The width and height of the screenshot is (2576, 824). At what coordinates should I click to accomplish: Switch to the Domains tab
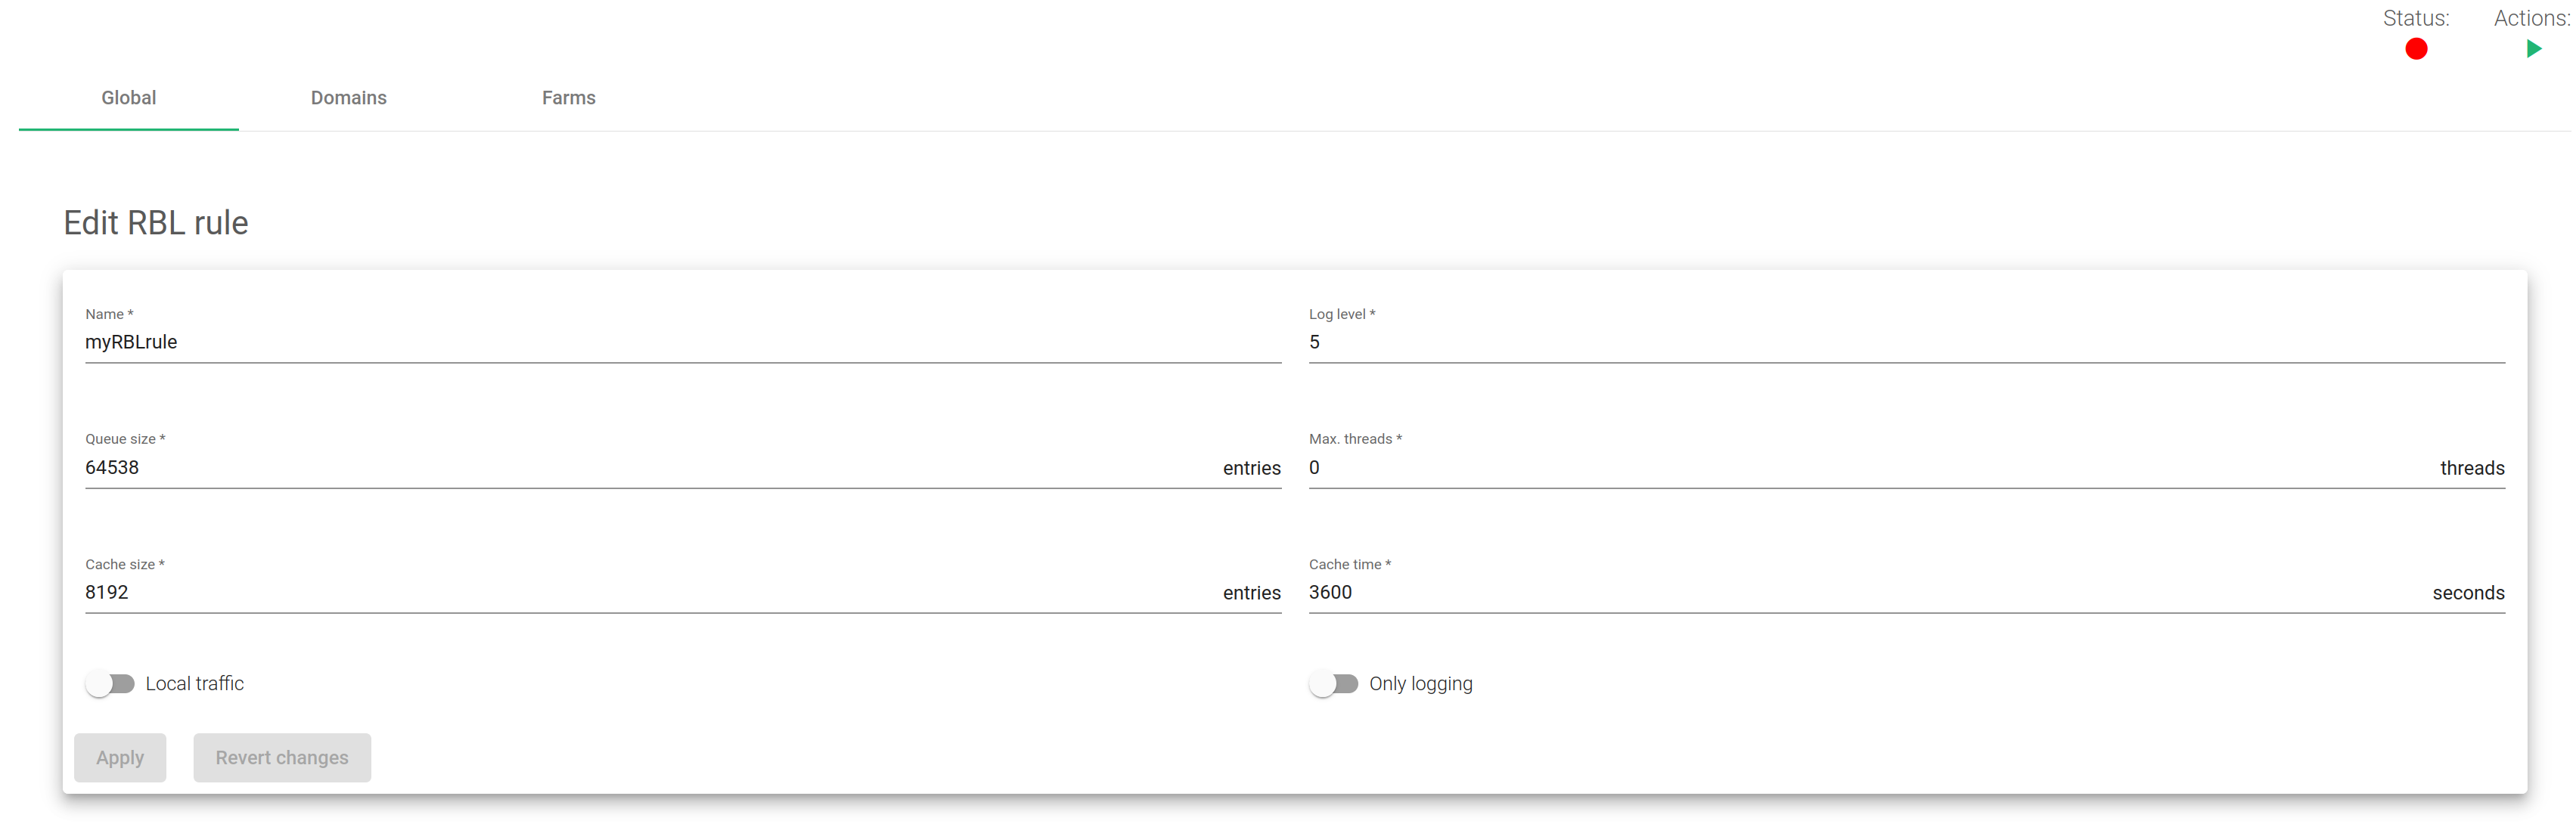(348, 98)
